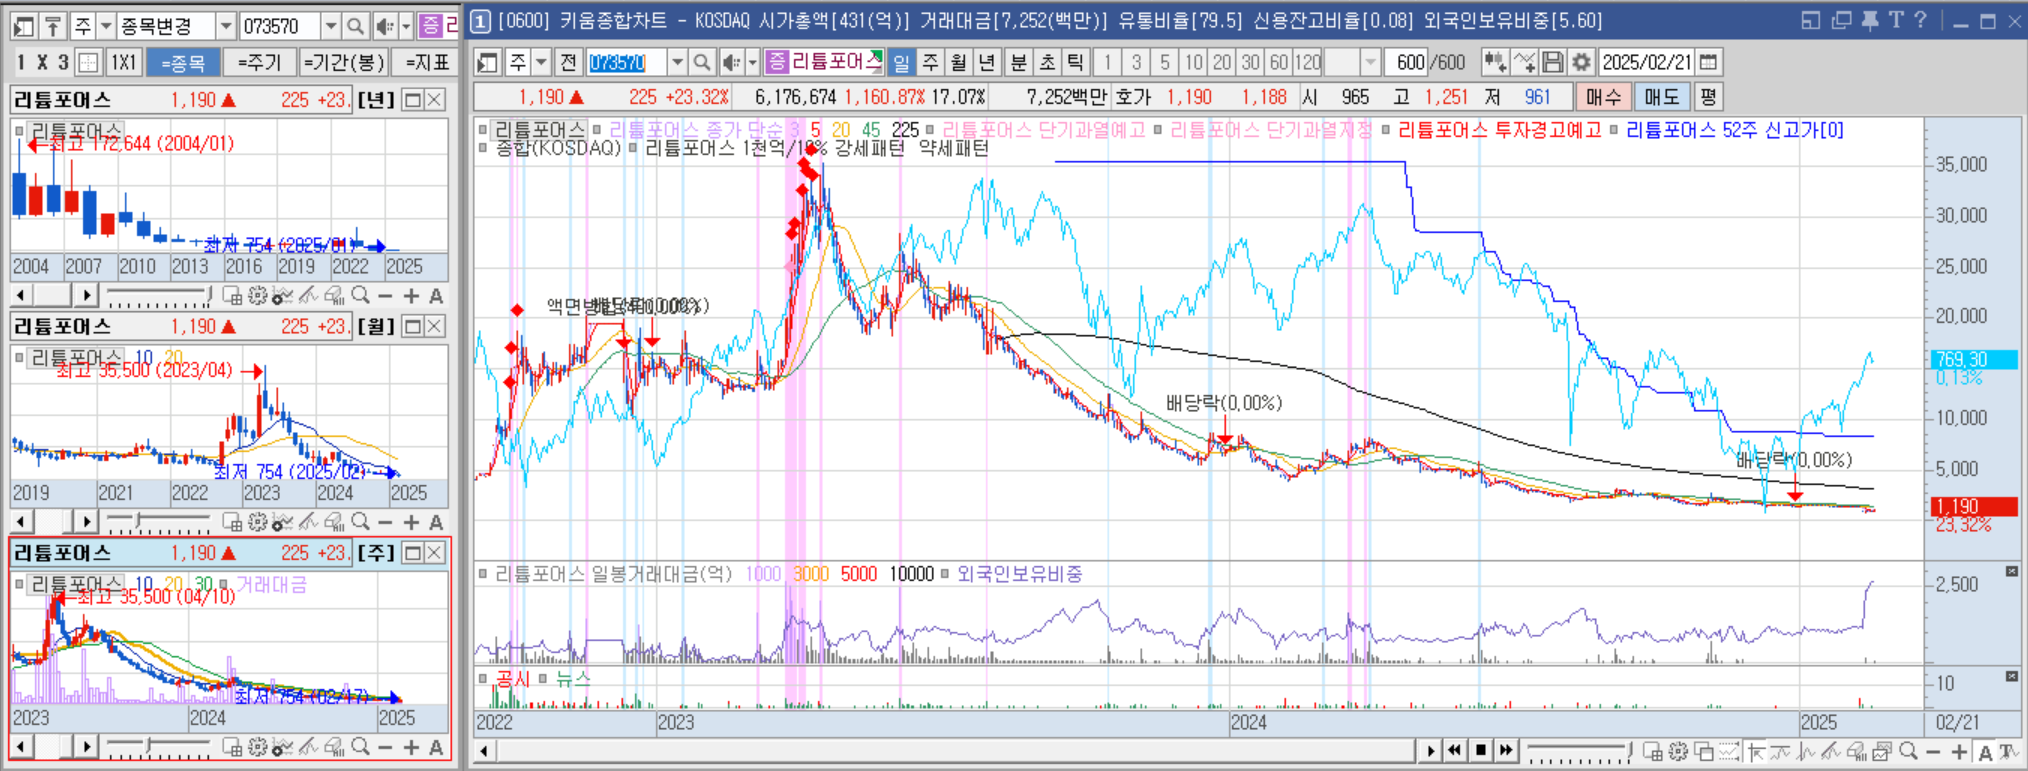This screenshot has width=2028, height=771.
Task: Click the rewind playback button in bottom bar
Action: [1455, 750]
